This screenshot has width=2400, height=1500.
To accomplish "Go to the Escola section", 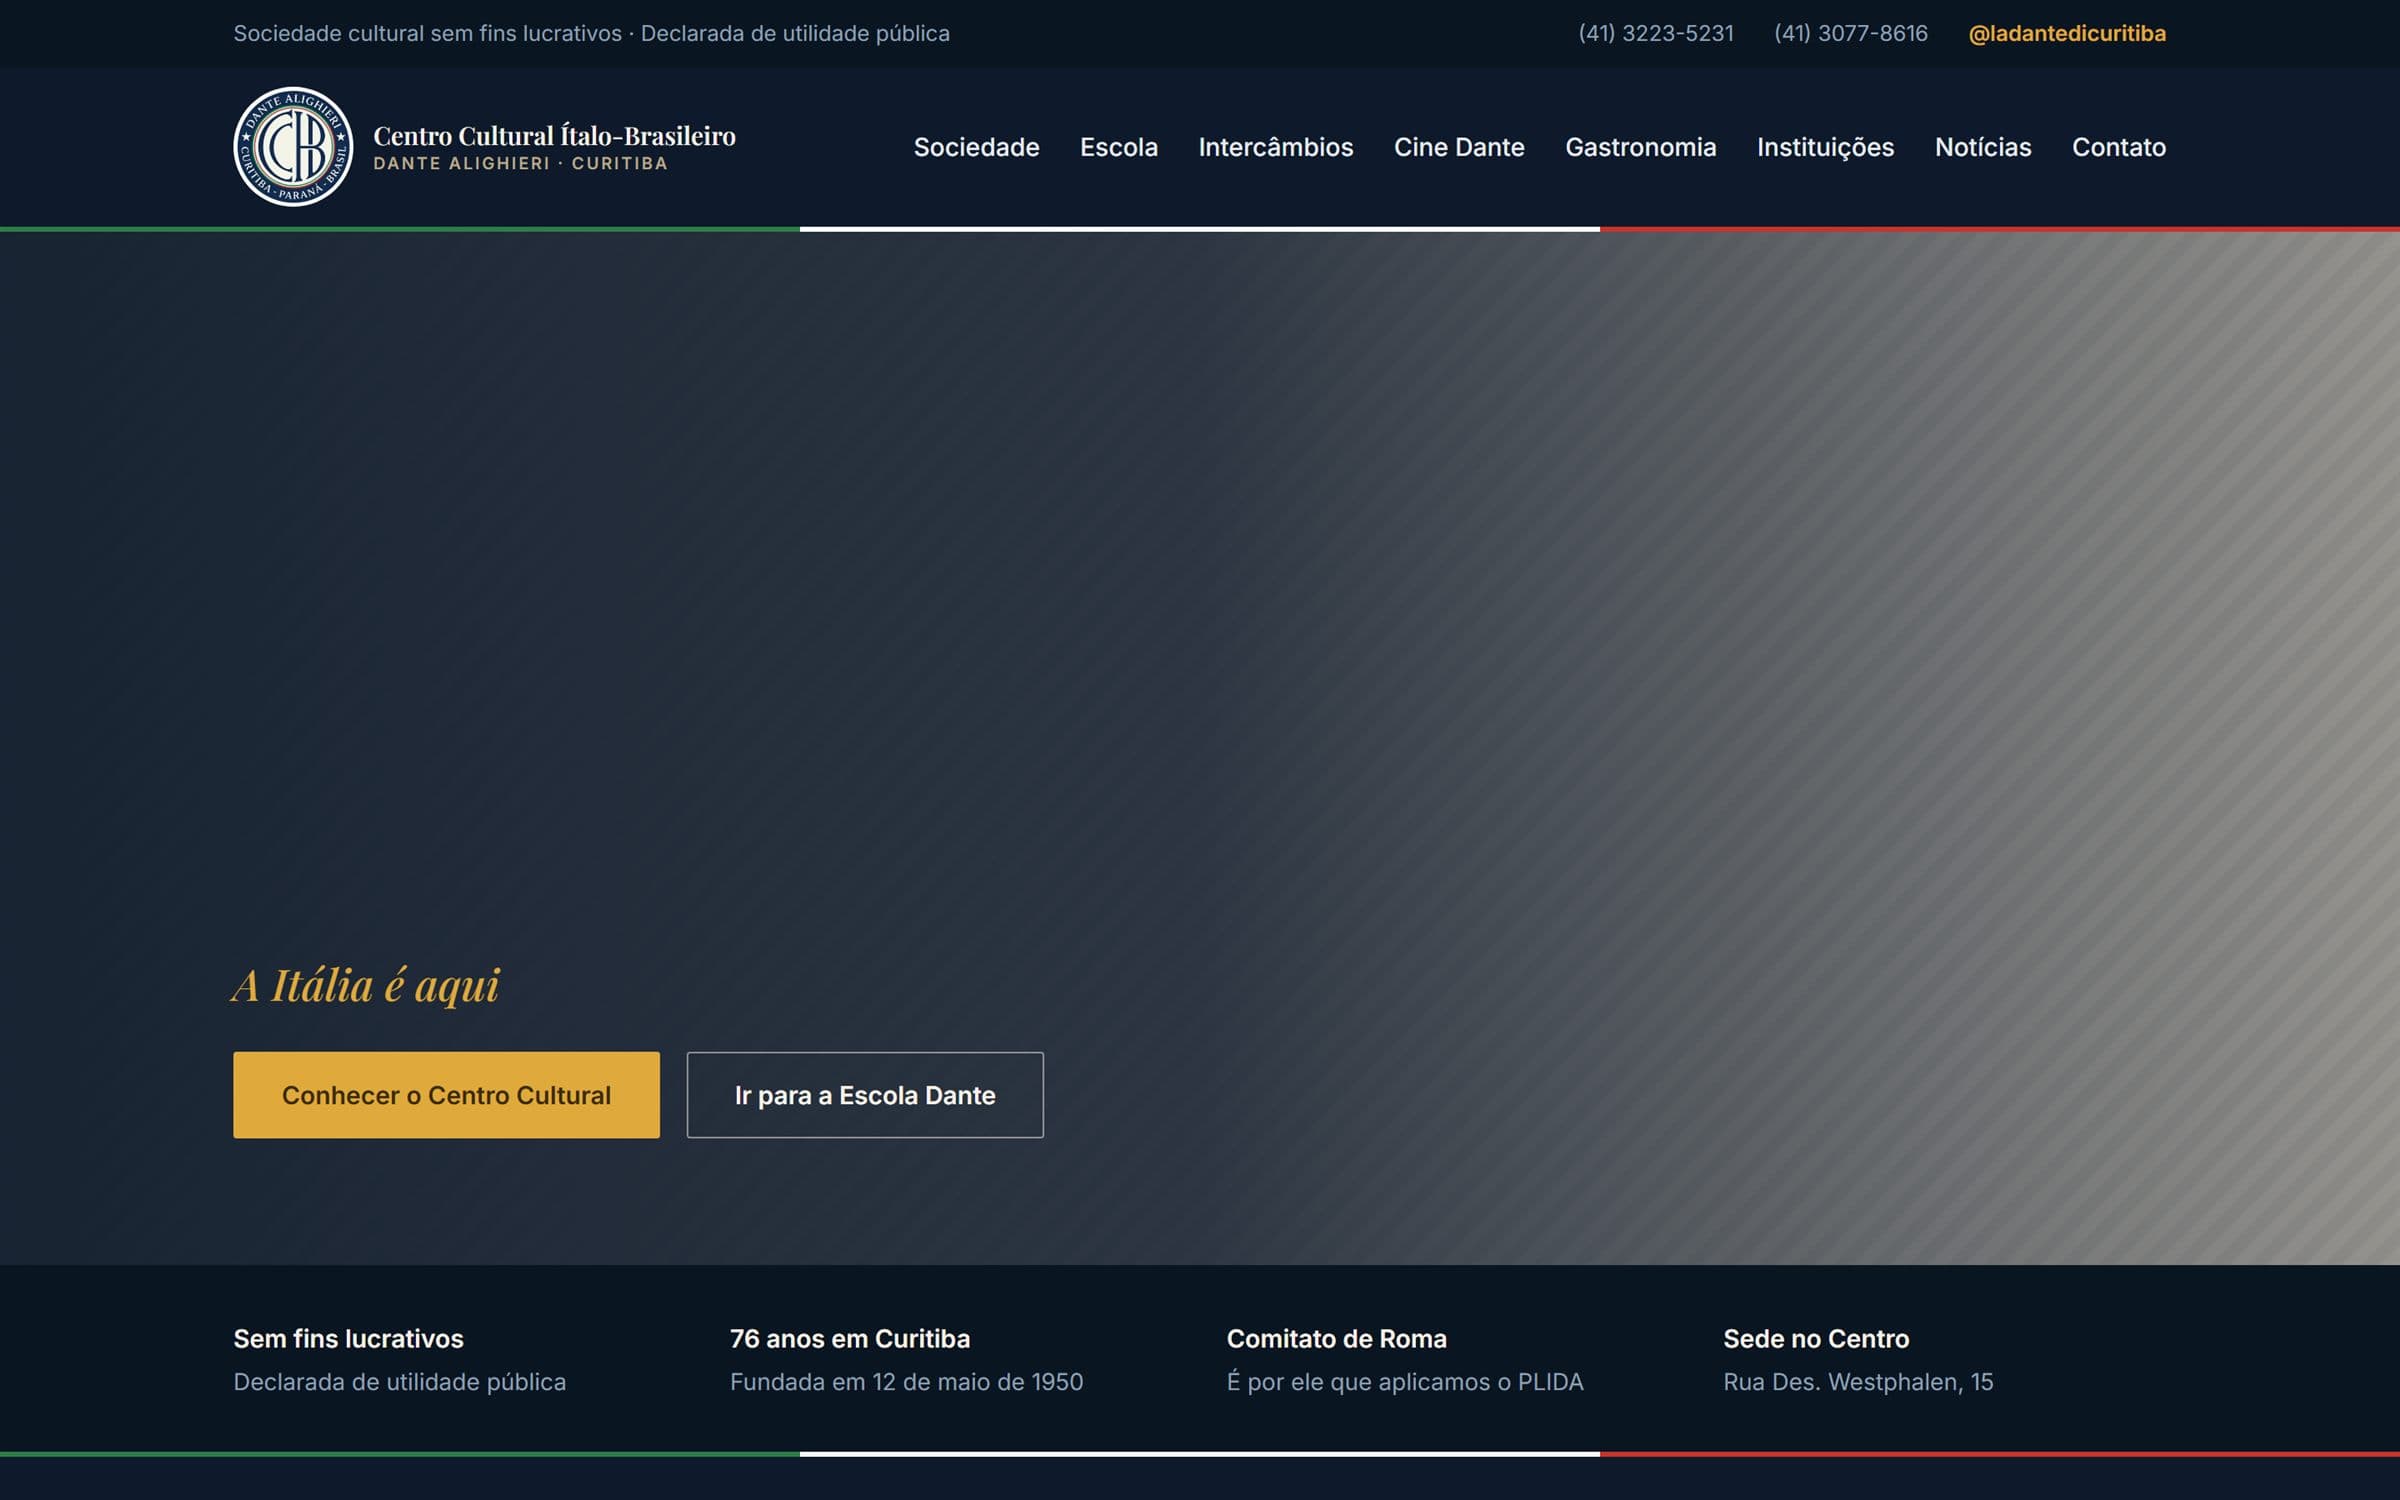I will point(1119,147).
